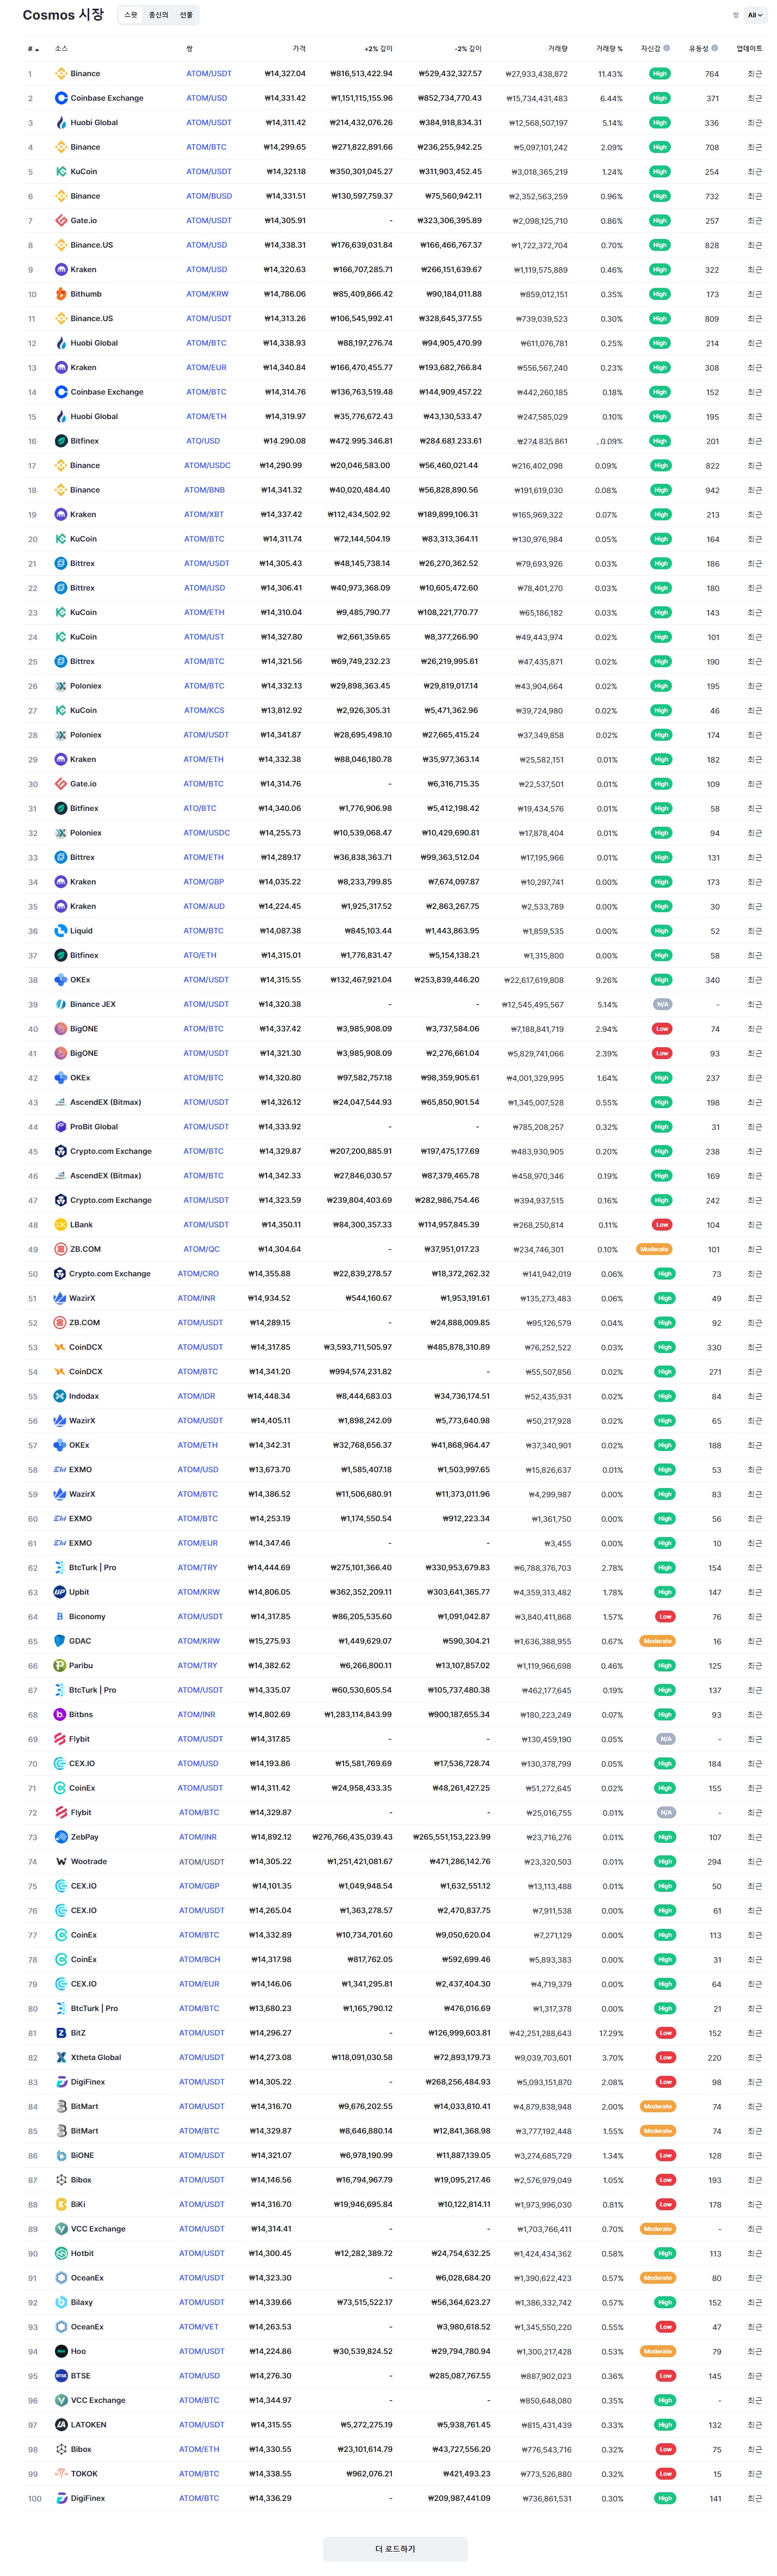This screenshot has height=2576, width=777.
Task: Click the BiONE exchange logo
Action: (x=61, y=2156)
